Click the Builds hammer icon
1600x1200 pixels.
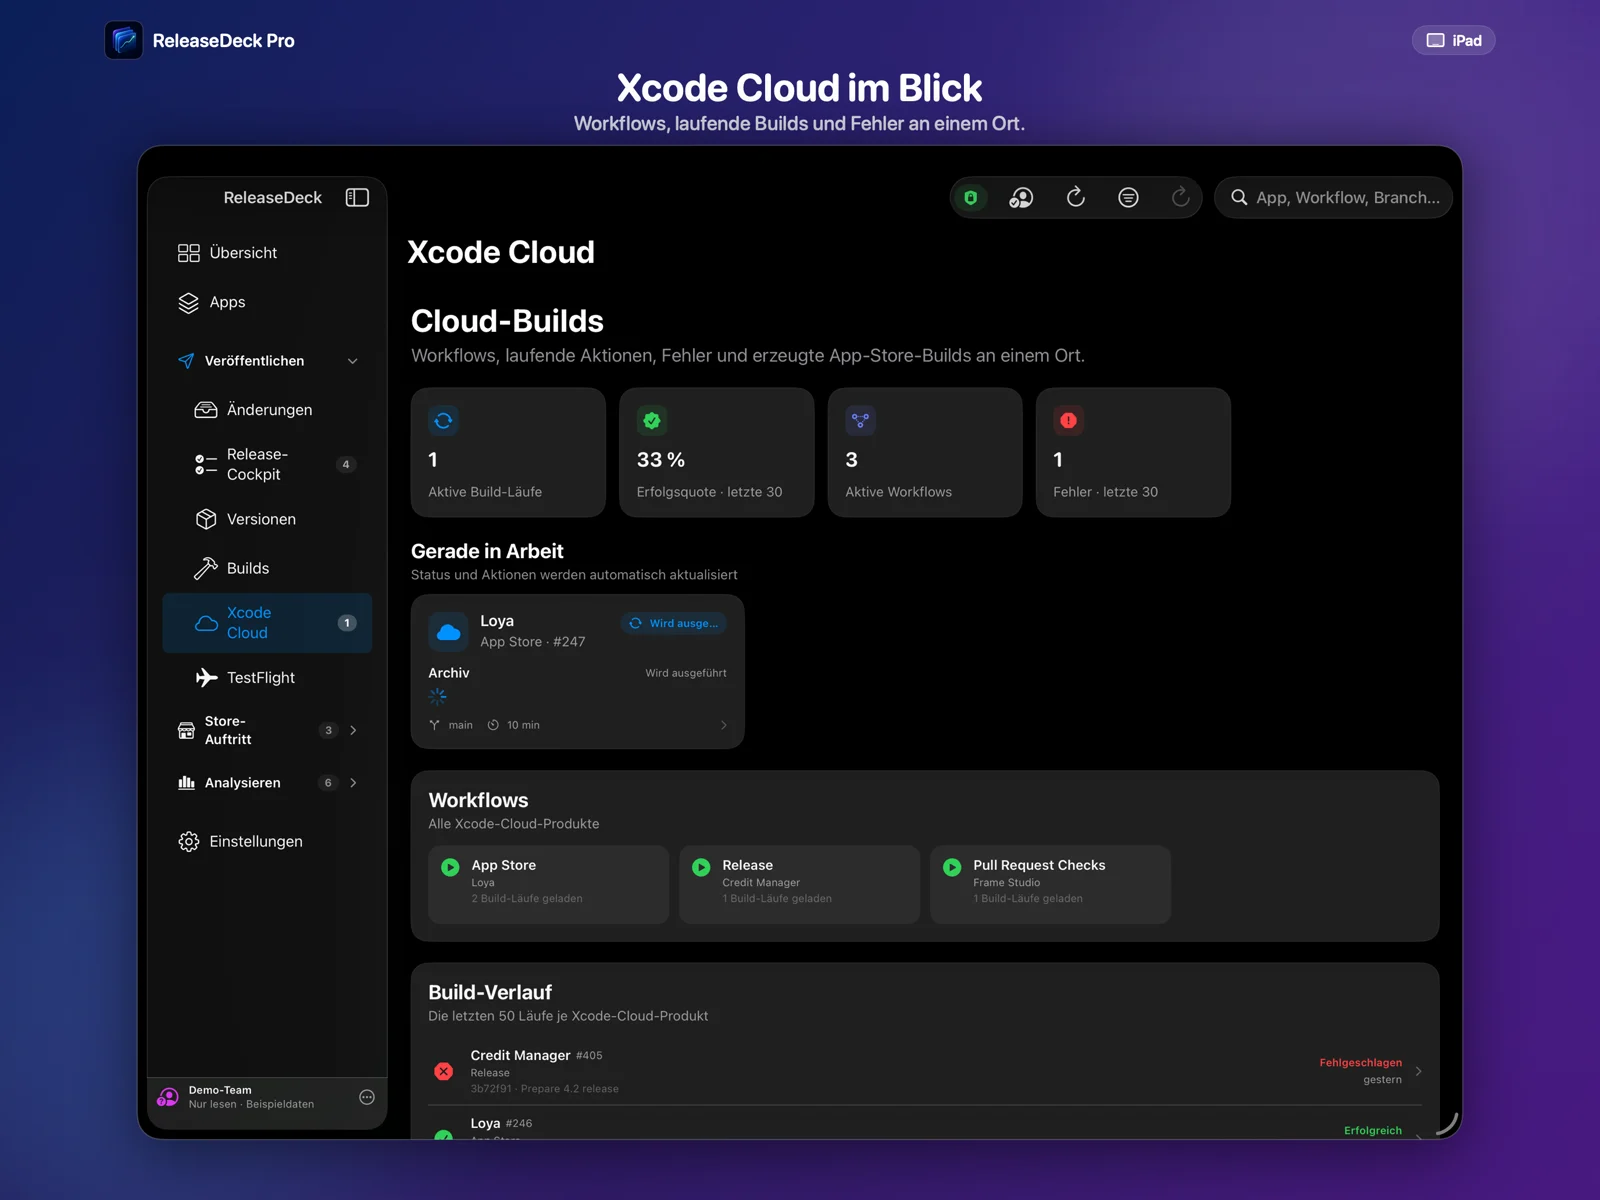206,568
